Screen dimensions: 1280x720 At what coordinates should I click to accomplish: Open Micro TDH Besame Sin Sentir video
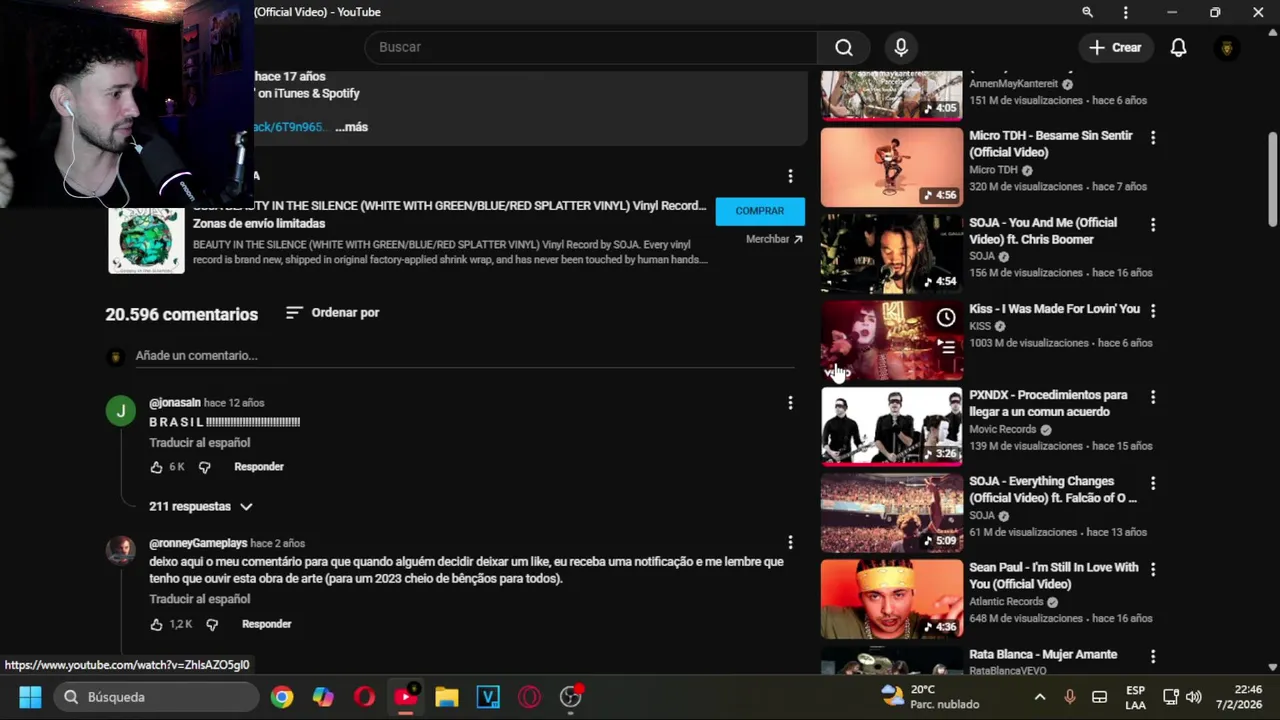(x=892, y=167)
